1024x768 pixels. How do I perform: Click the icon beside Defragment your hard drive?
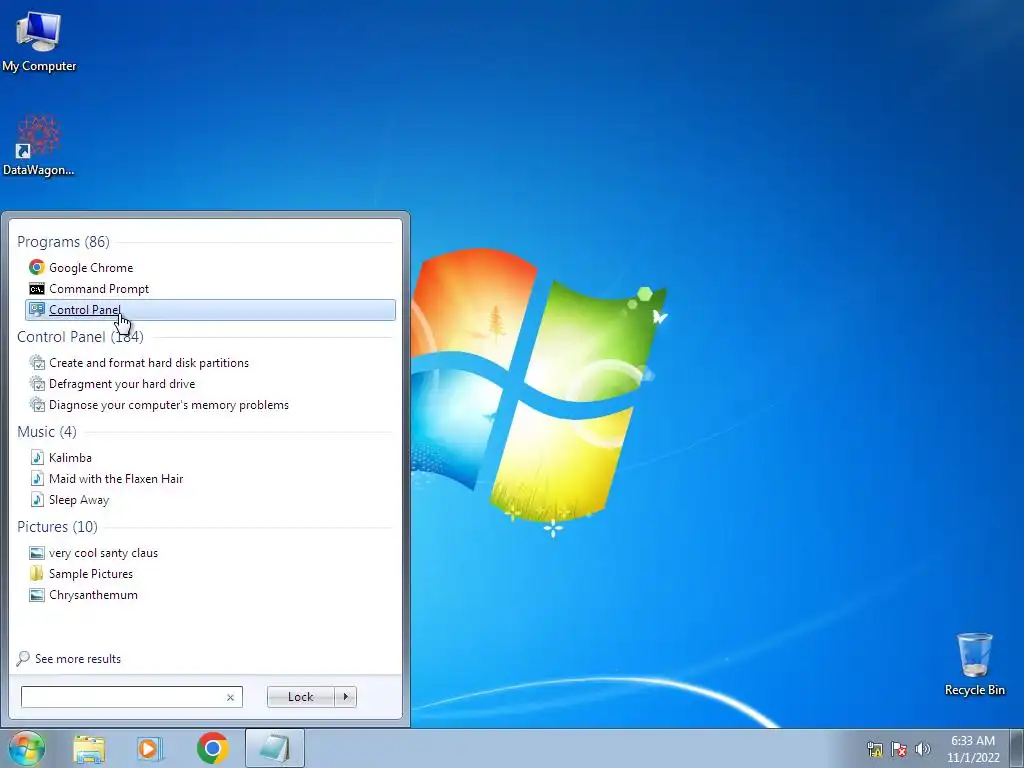point(37,383)
